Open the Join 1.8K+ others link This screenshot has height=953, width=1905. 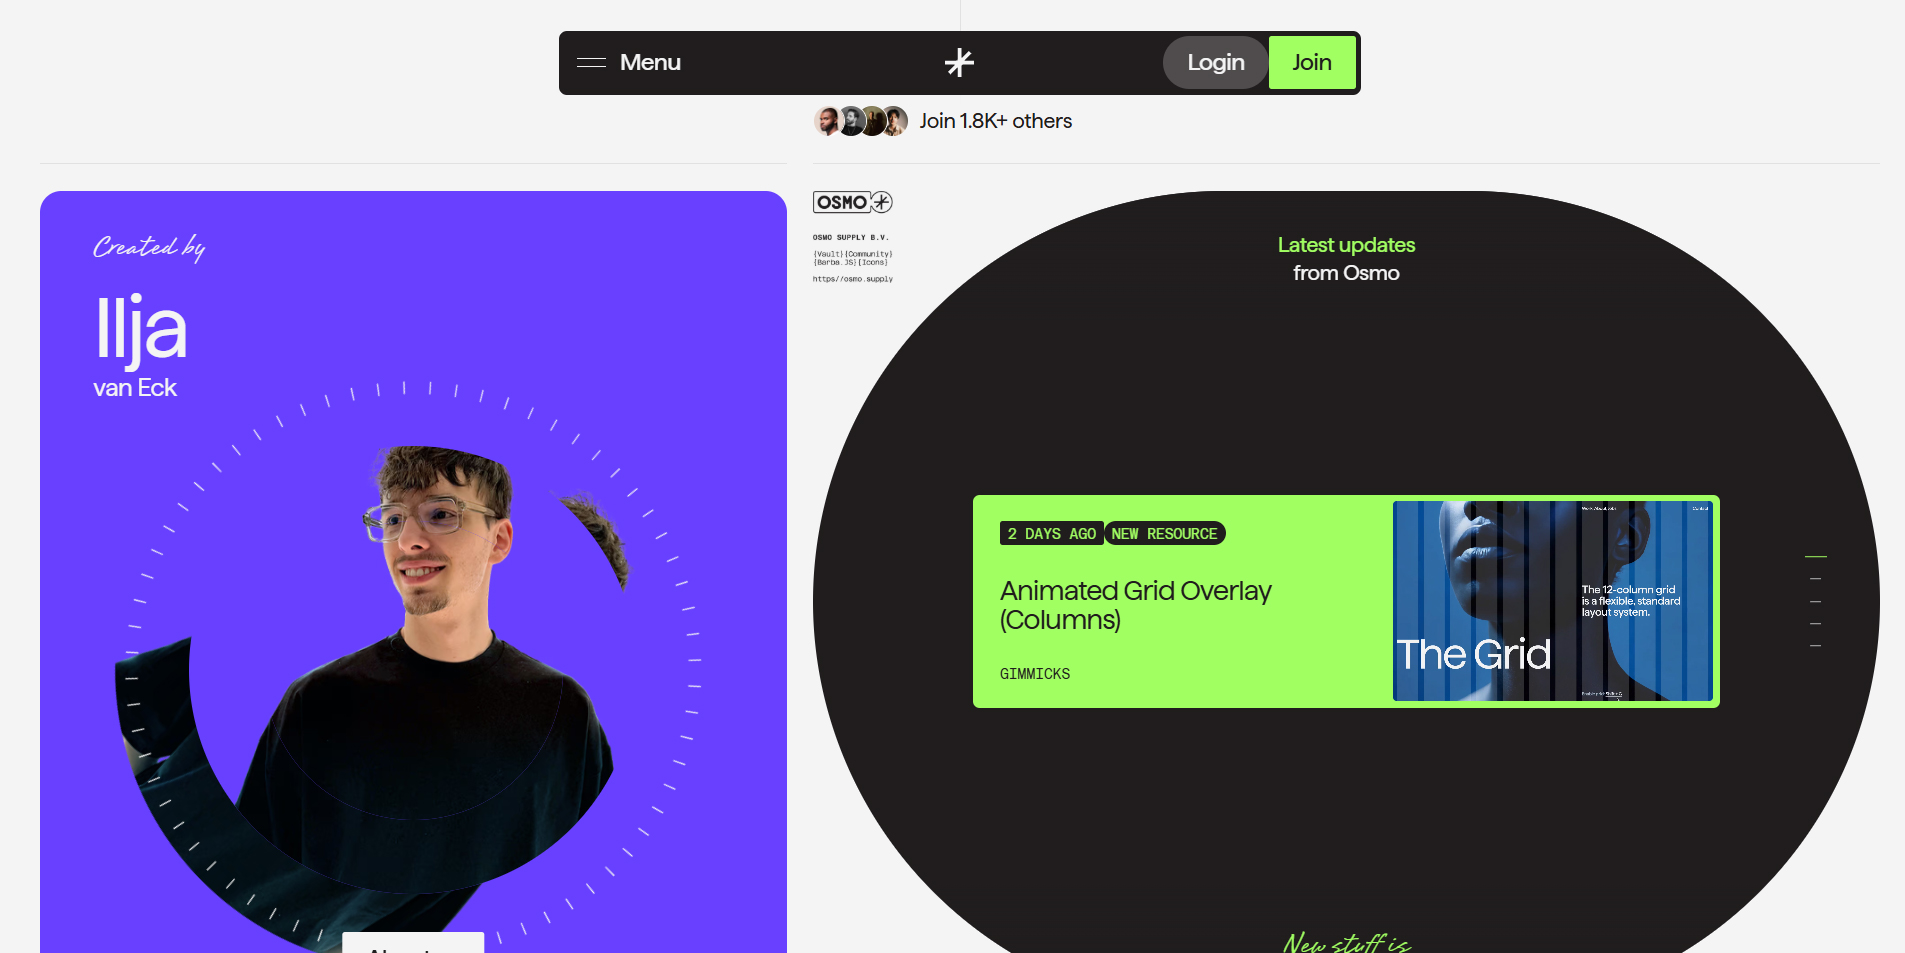coord(996,121)
